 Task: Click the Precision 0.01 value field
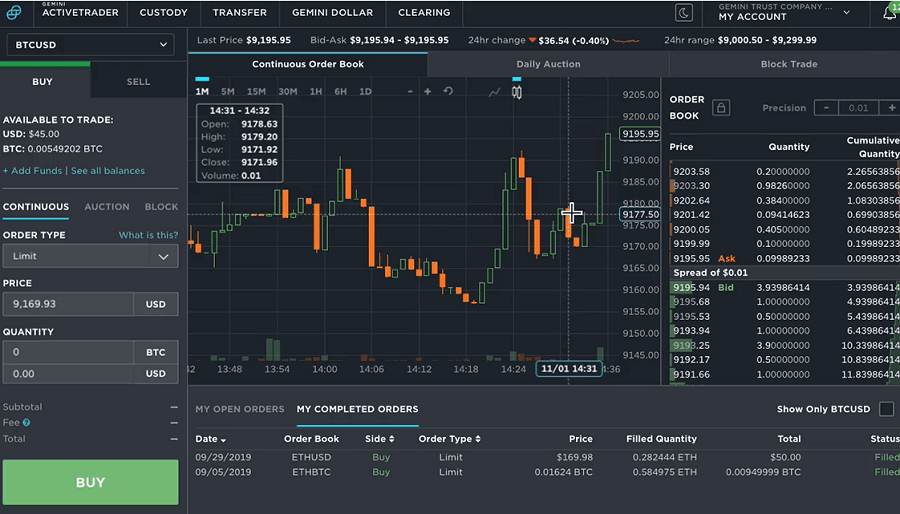(x=859, y=108)
